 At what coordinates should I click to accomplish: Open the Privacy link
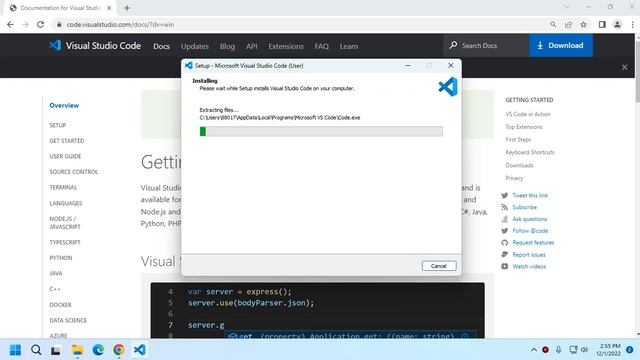(x=514, y=178)
